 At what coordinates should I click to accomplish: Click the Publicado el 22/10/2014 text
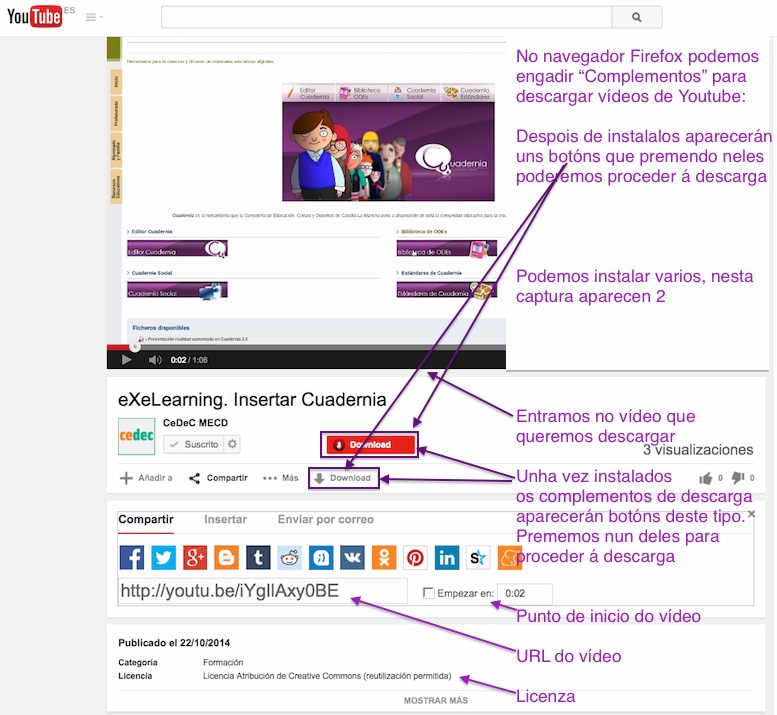(x=174, y=643)
